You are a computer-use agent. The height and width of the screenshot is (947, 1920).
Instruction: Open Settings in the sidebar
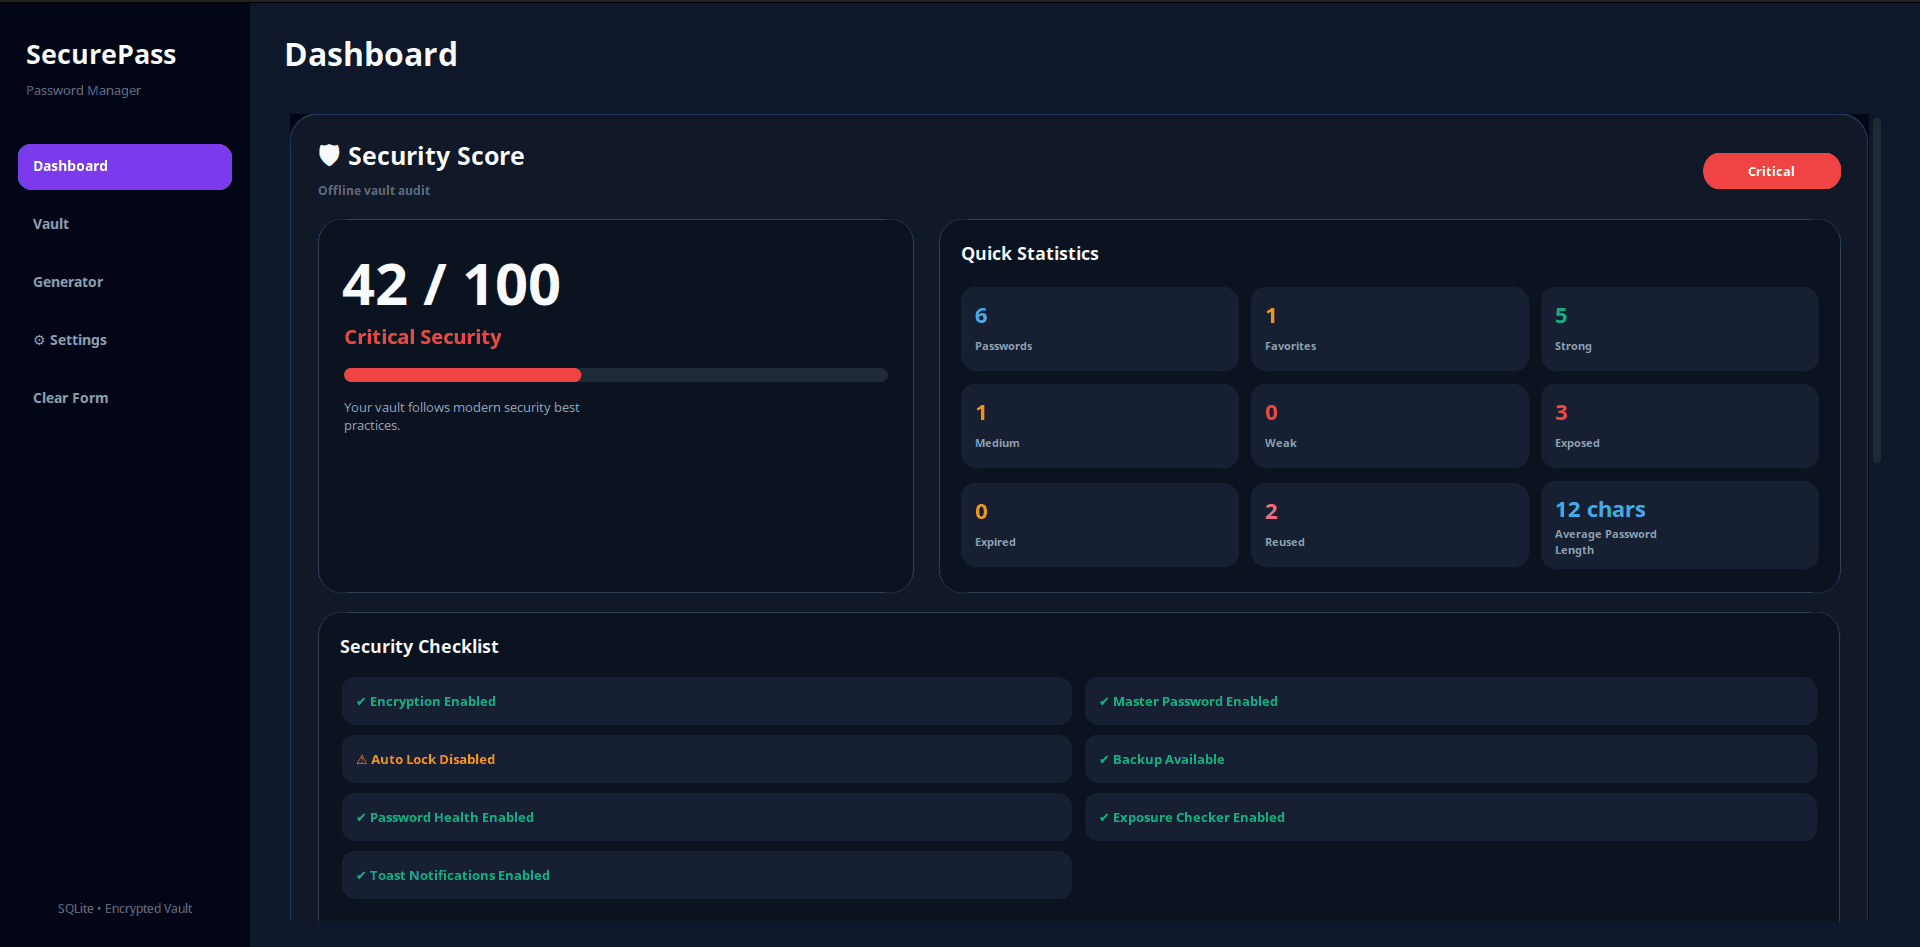point(125,340)
